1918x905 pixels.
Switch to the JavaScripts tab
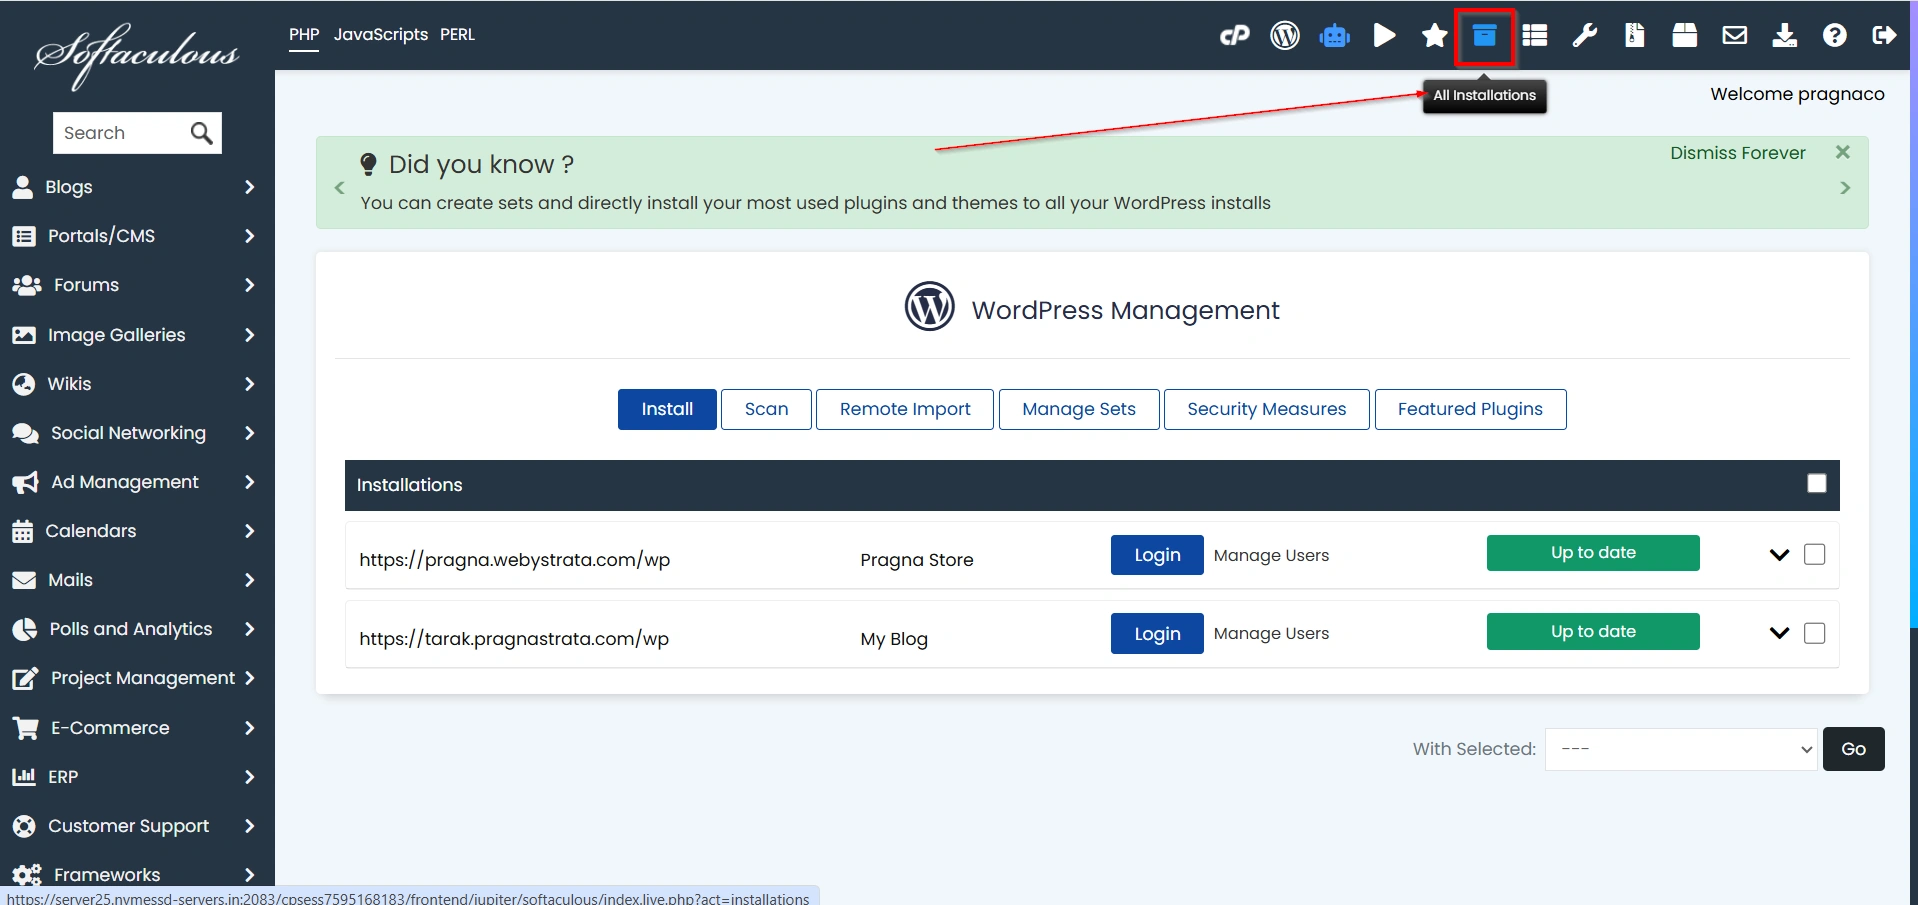point(380,35)
